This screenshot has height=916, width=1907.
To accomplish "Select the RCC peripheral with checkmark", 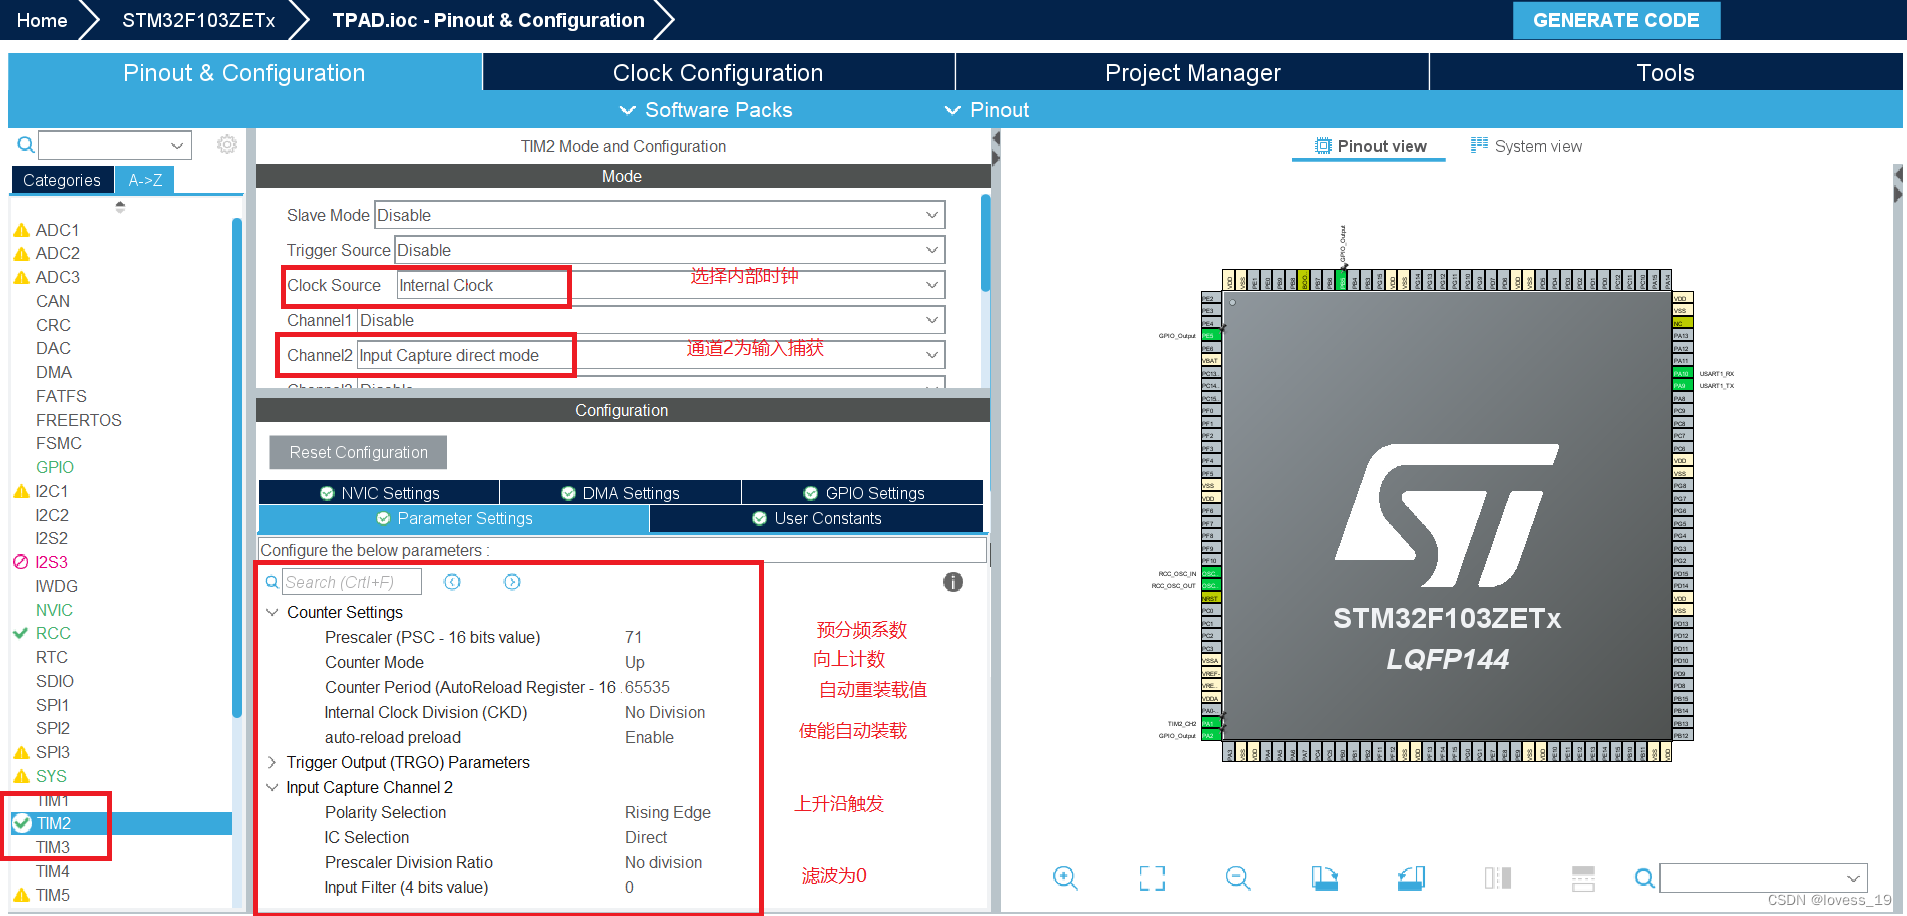I will (53, 633).
